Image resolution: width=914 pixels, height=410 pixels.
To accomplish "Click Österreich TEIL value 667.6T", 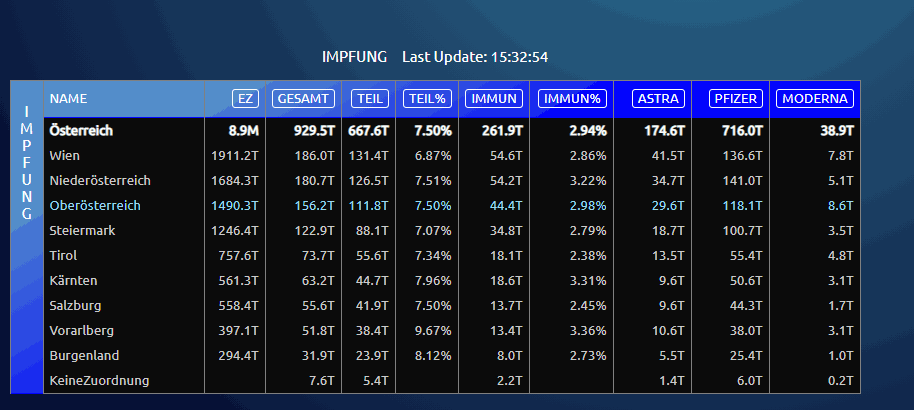I will pos(368,131).
